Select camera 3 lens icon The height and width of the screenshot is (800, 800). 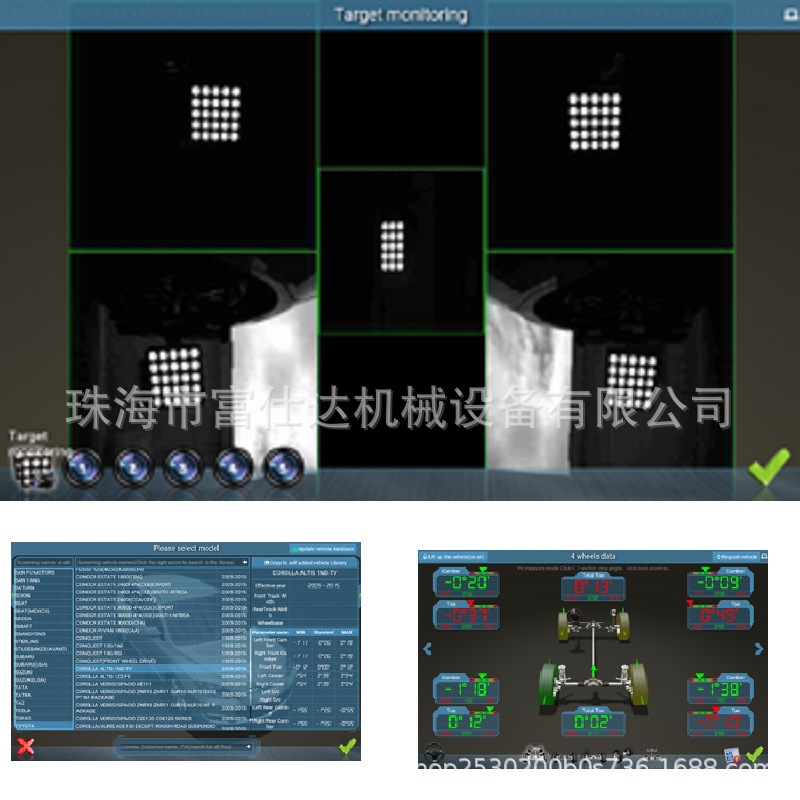pyautogui.click(x=184, y=467)
